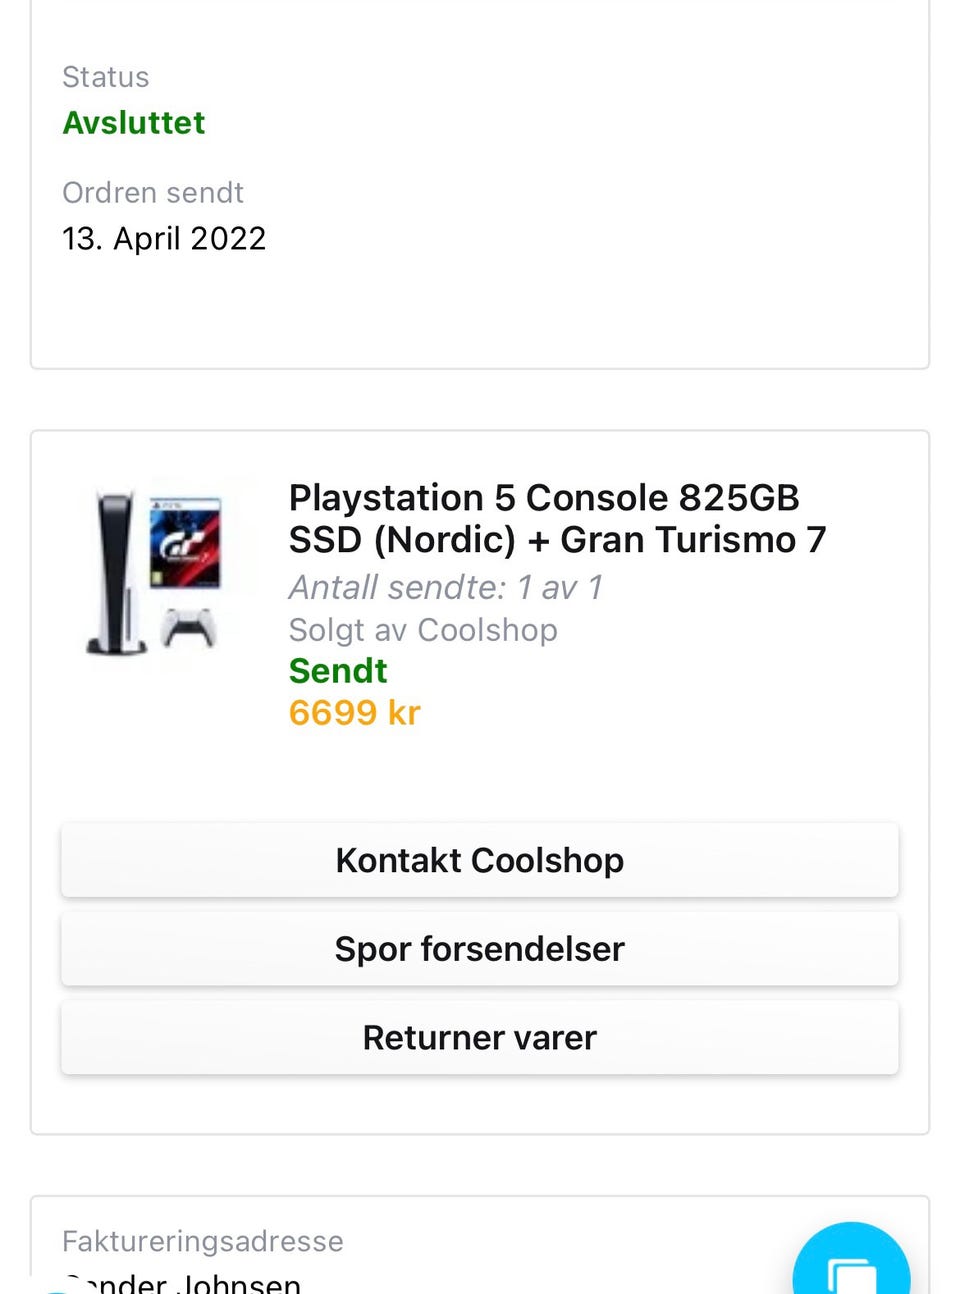
Task: Click the orange 6699 kr price
Action: point(354,713)
